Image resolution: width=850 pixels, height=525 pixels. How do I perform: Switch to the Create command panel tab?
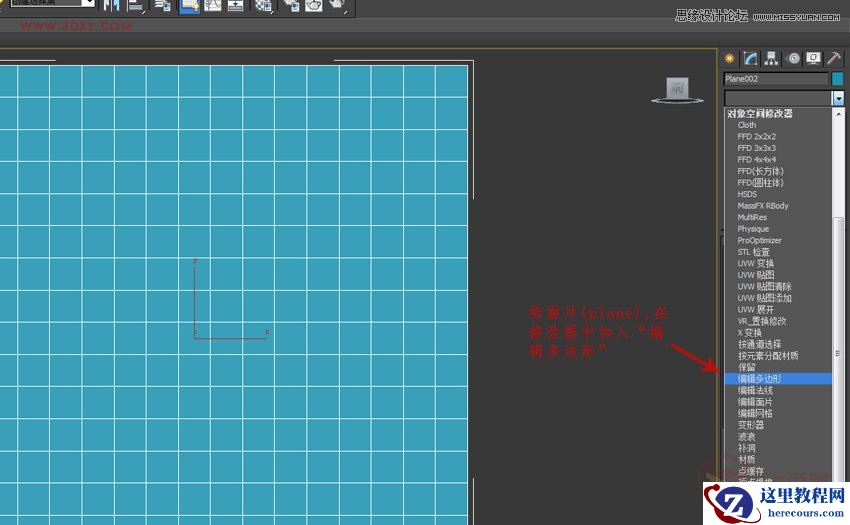(730, 58)
